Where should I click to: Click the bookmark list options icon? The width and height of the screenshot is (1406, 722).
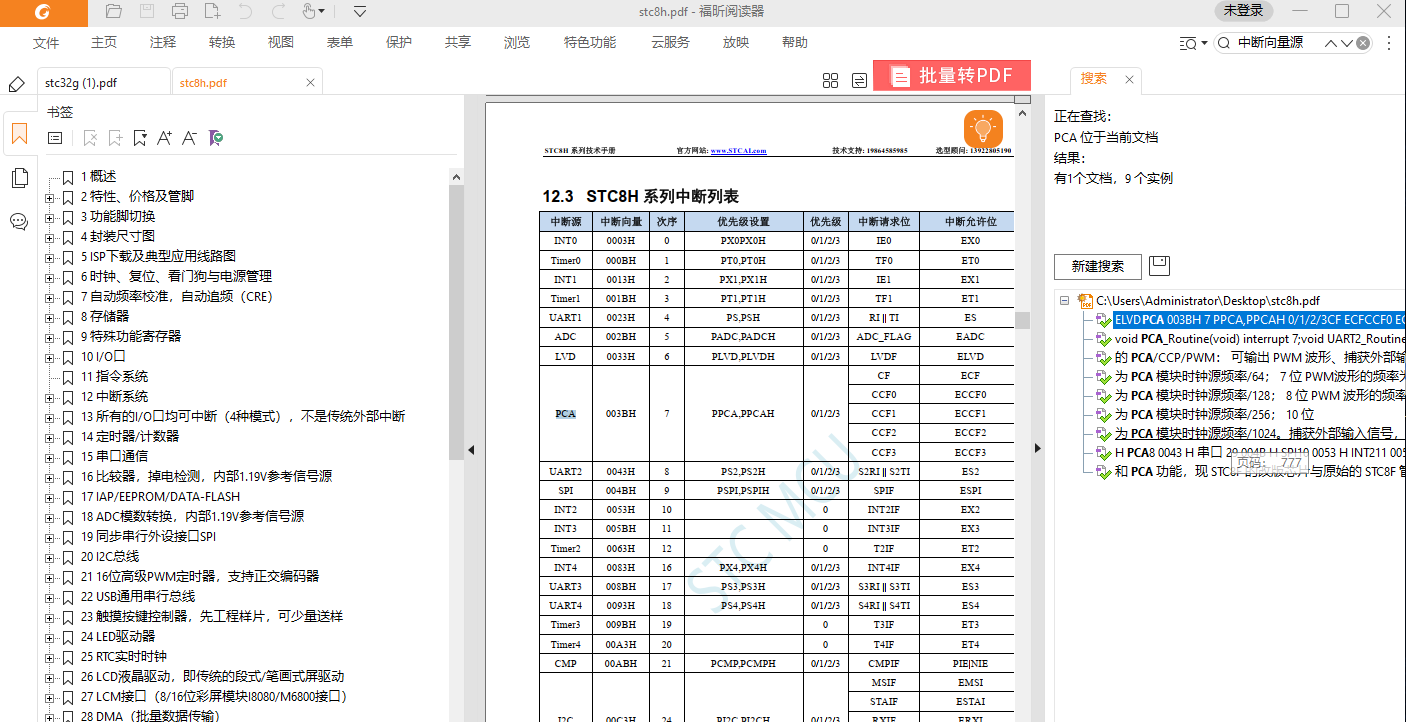(x=56, y=138)
